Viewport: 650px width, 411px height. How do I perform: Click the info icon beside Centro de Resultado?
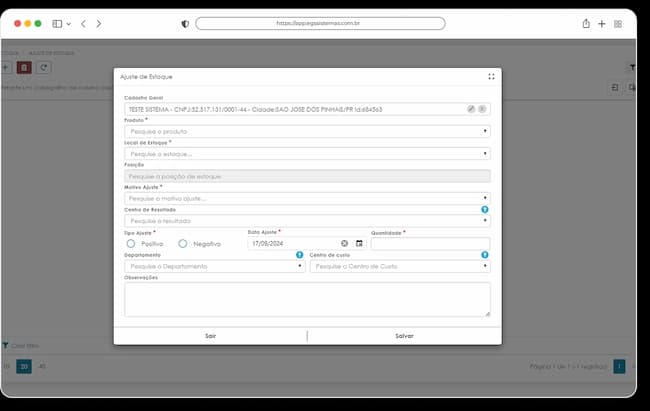tap(485, 209)
